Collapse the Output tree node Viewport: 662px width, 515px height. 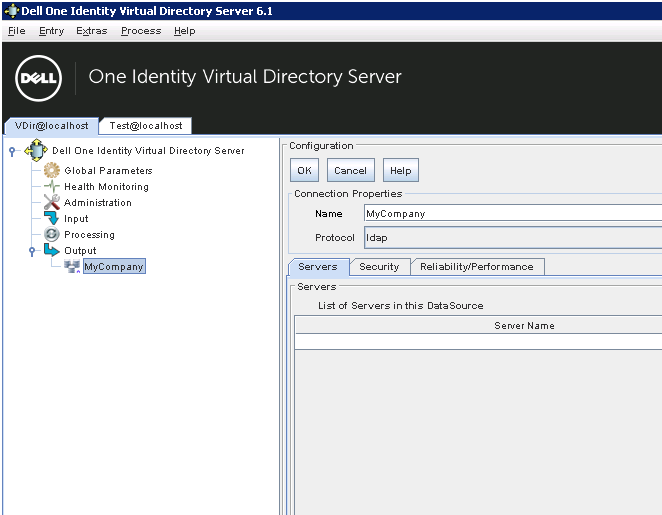(32, 251)
